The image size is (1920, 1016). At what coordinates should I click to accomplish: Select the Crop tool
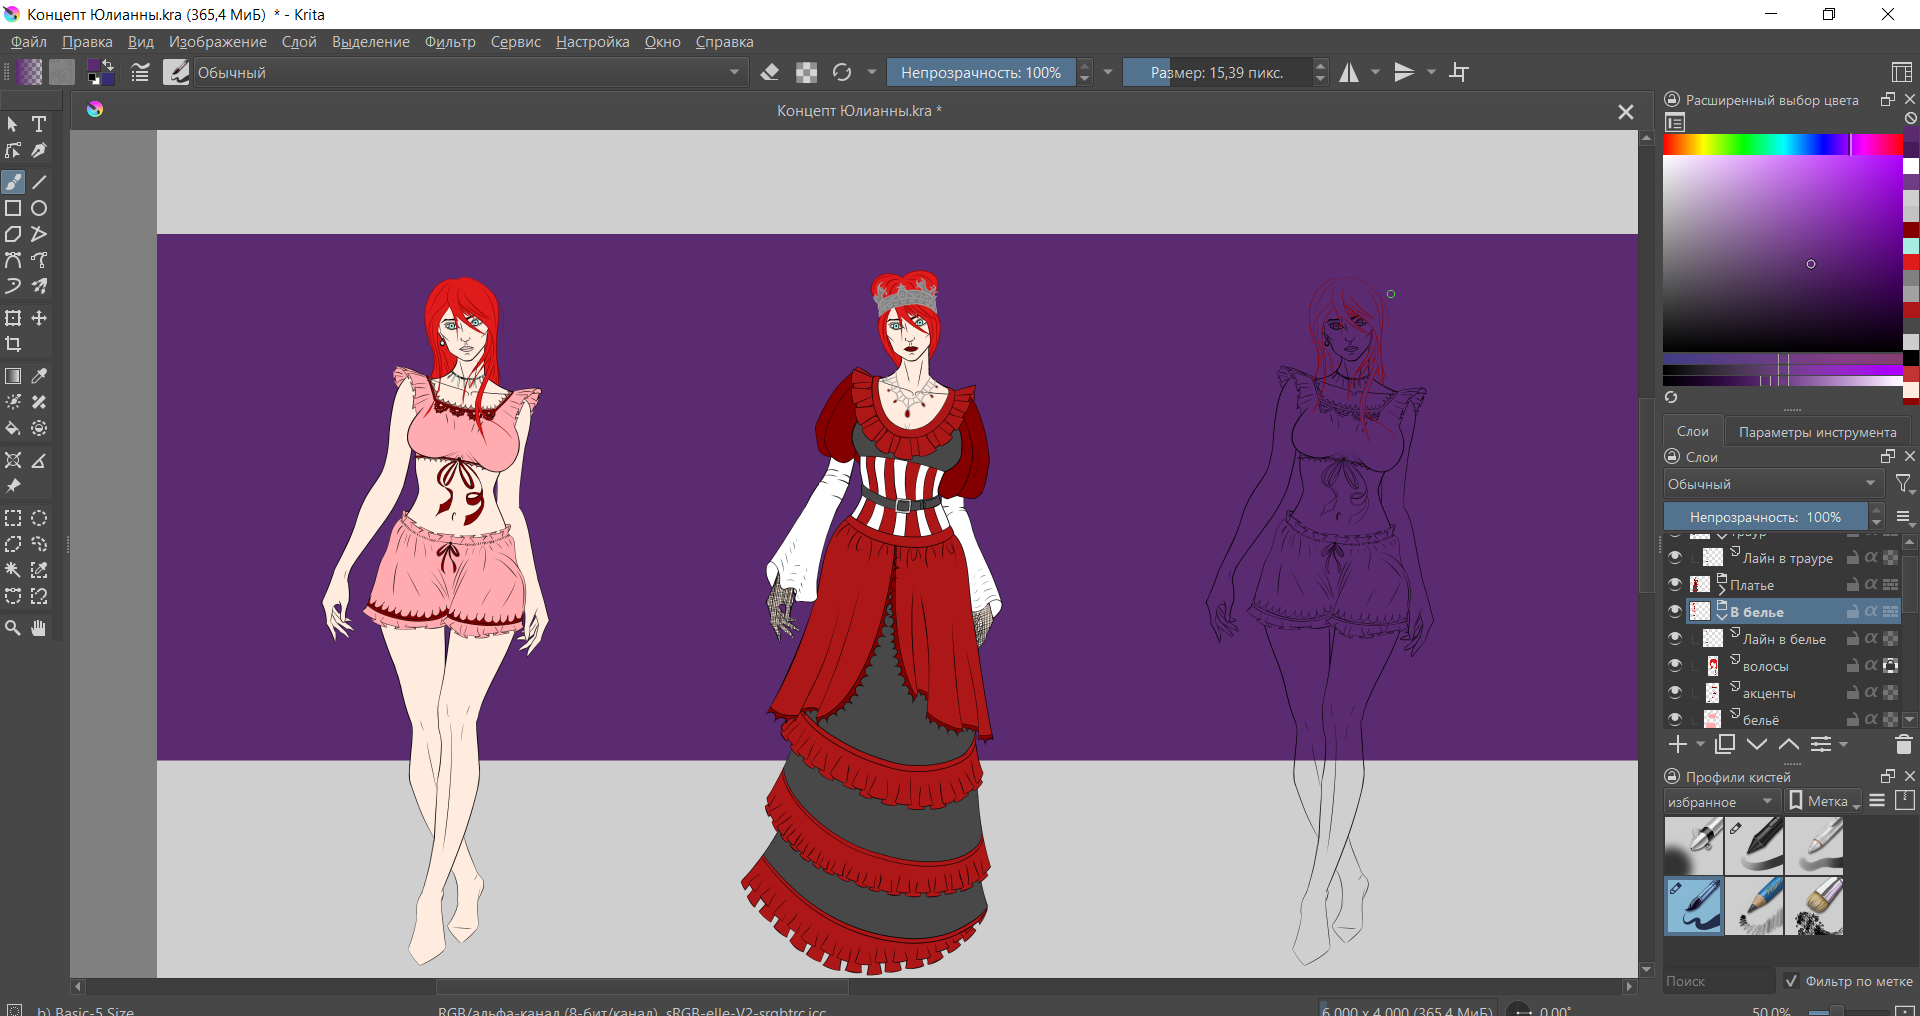point(13,344)
